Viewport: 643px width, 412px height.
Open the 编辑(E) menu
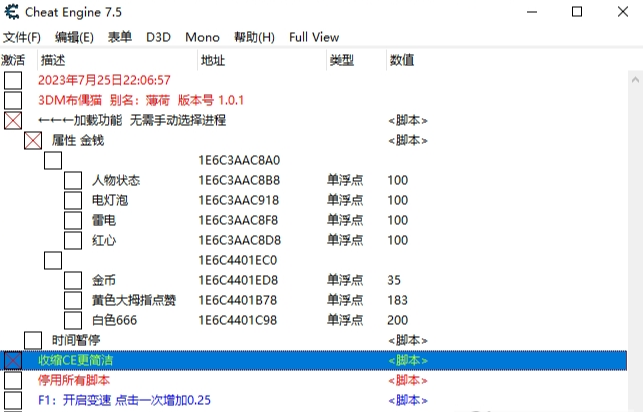[74, 37]
